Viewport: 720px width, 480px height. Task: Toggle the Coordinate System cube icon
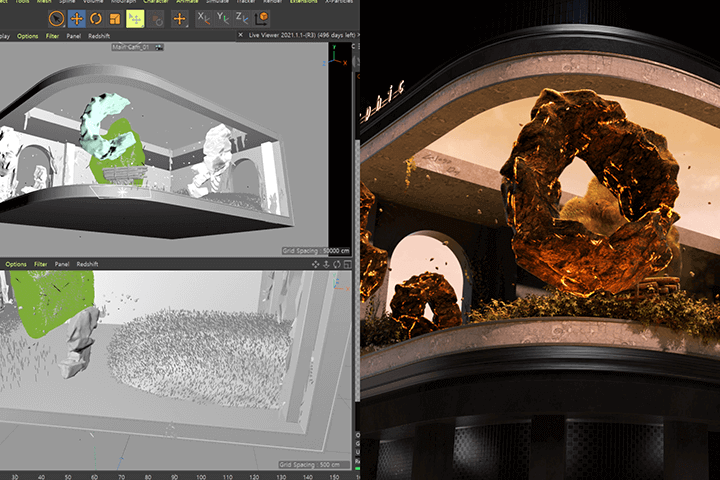pyautogui.click(x=263, y=18)
